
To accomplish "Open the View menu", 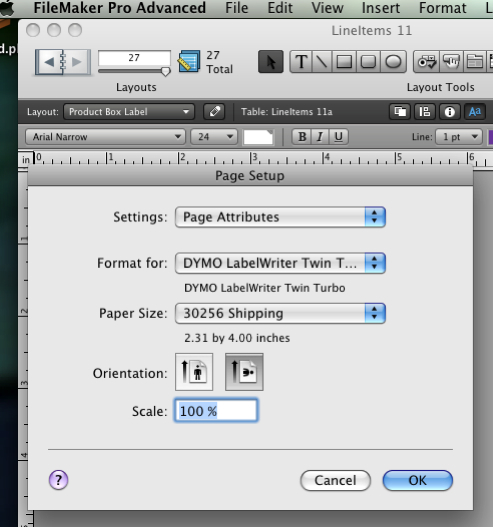I will tap(327, 7).
